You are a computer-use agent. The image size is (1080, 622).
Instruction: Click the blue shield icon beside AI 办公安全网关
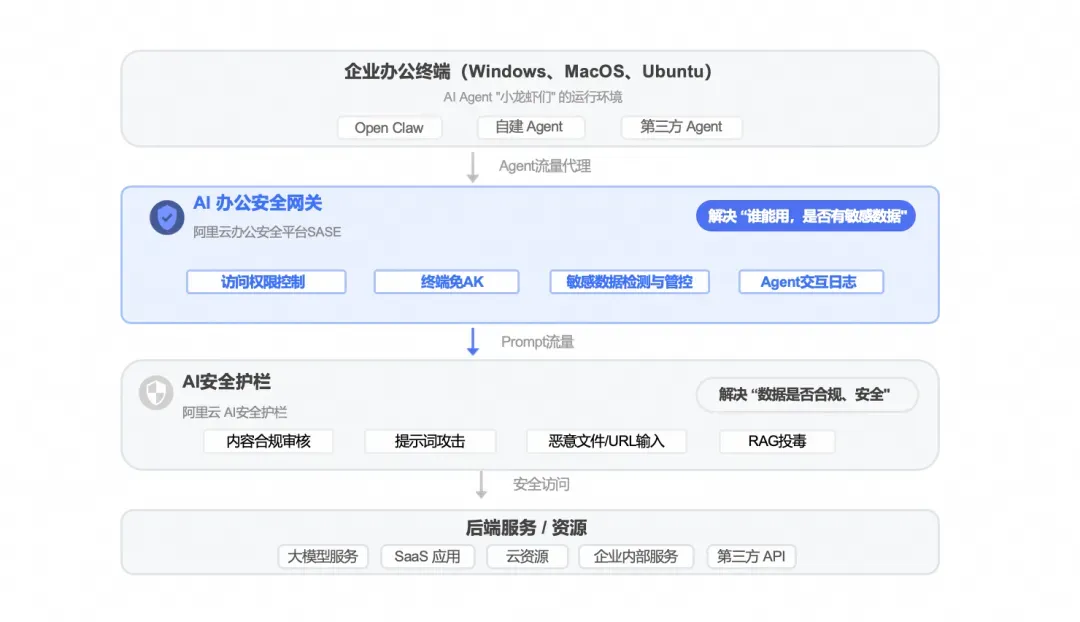(167, 218)
